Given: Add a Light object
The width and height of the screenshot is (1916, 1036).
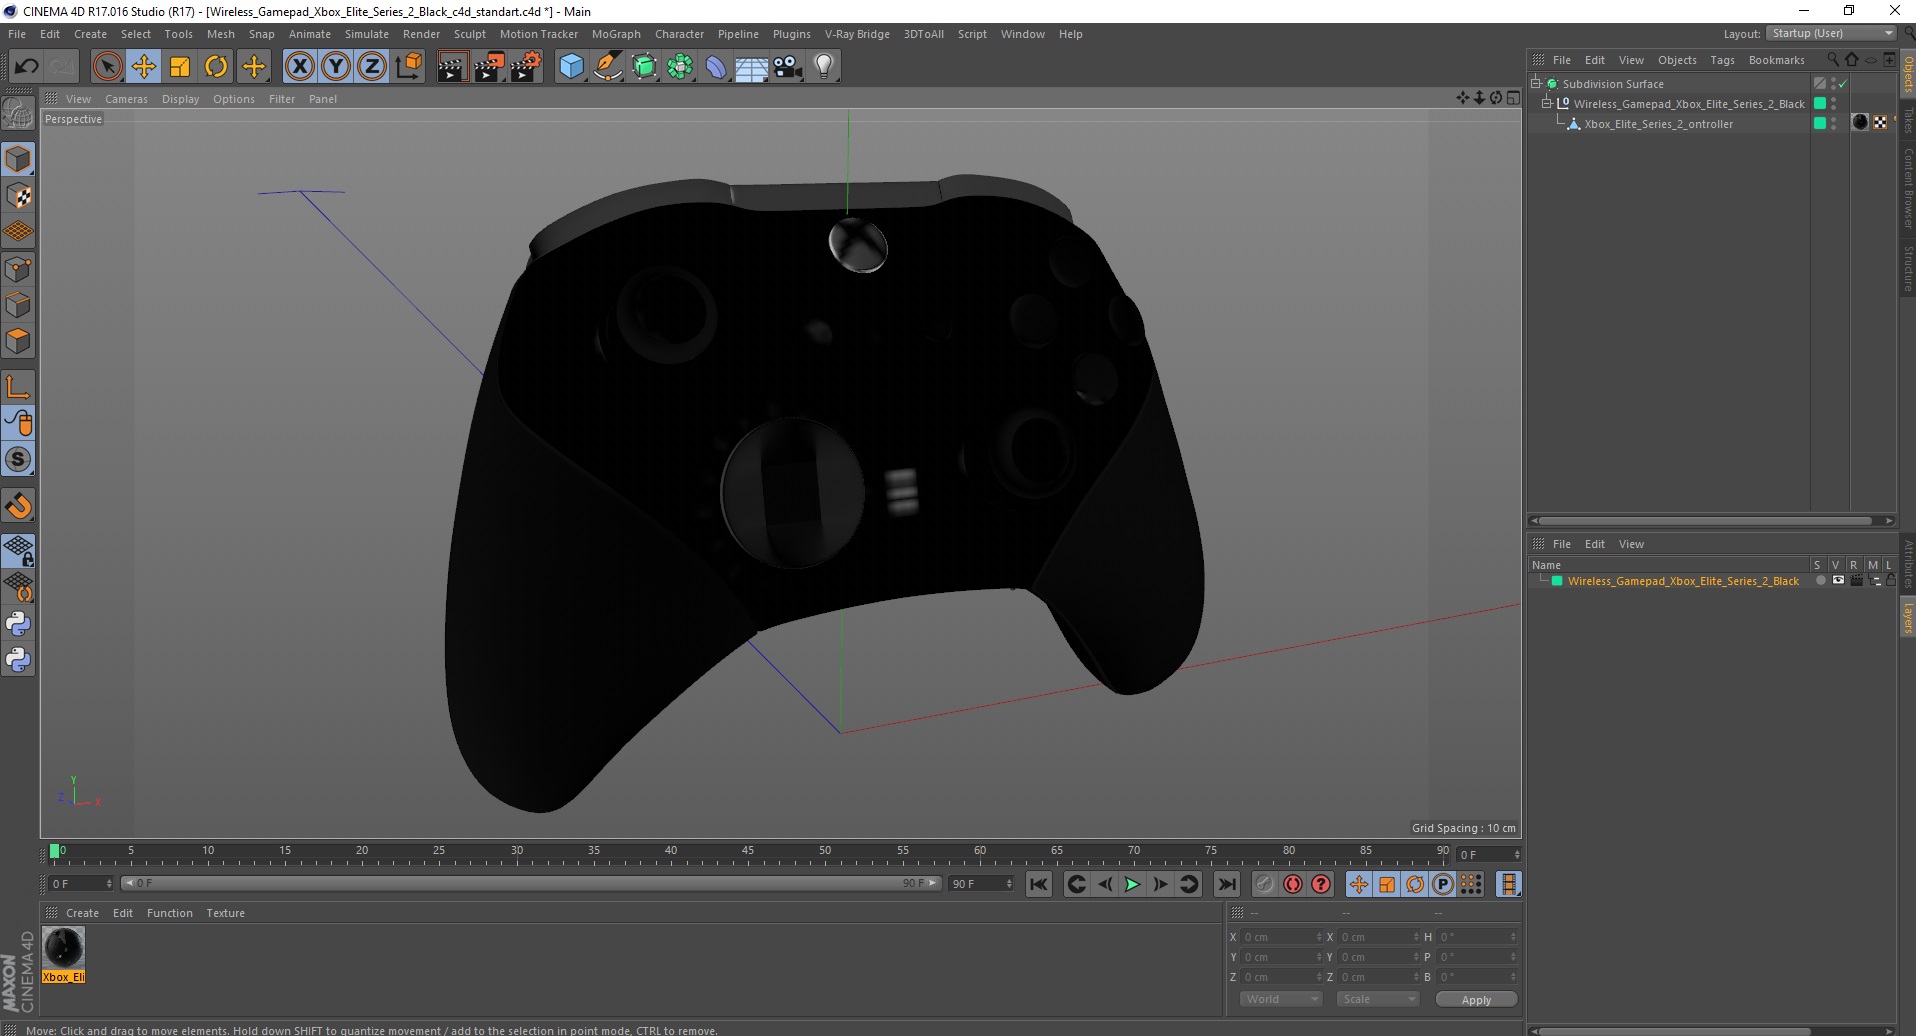Looking at the screenshot, I should (x=823, y=67).
